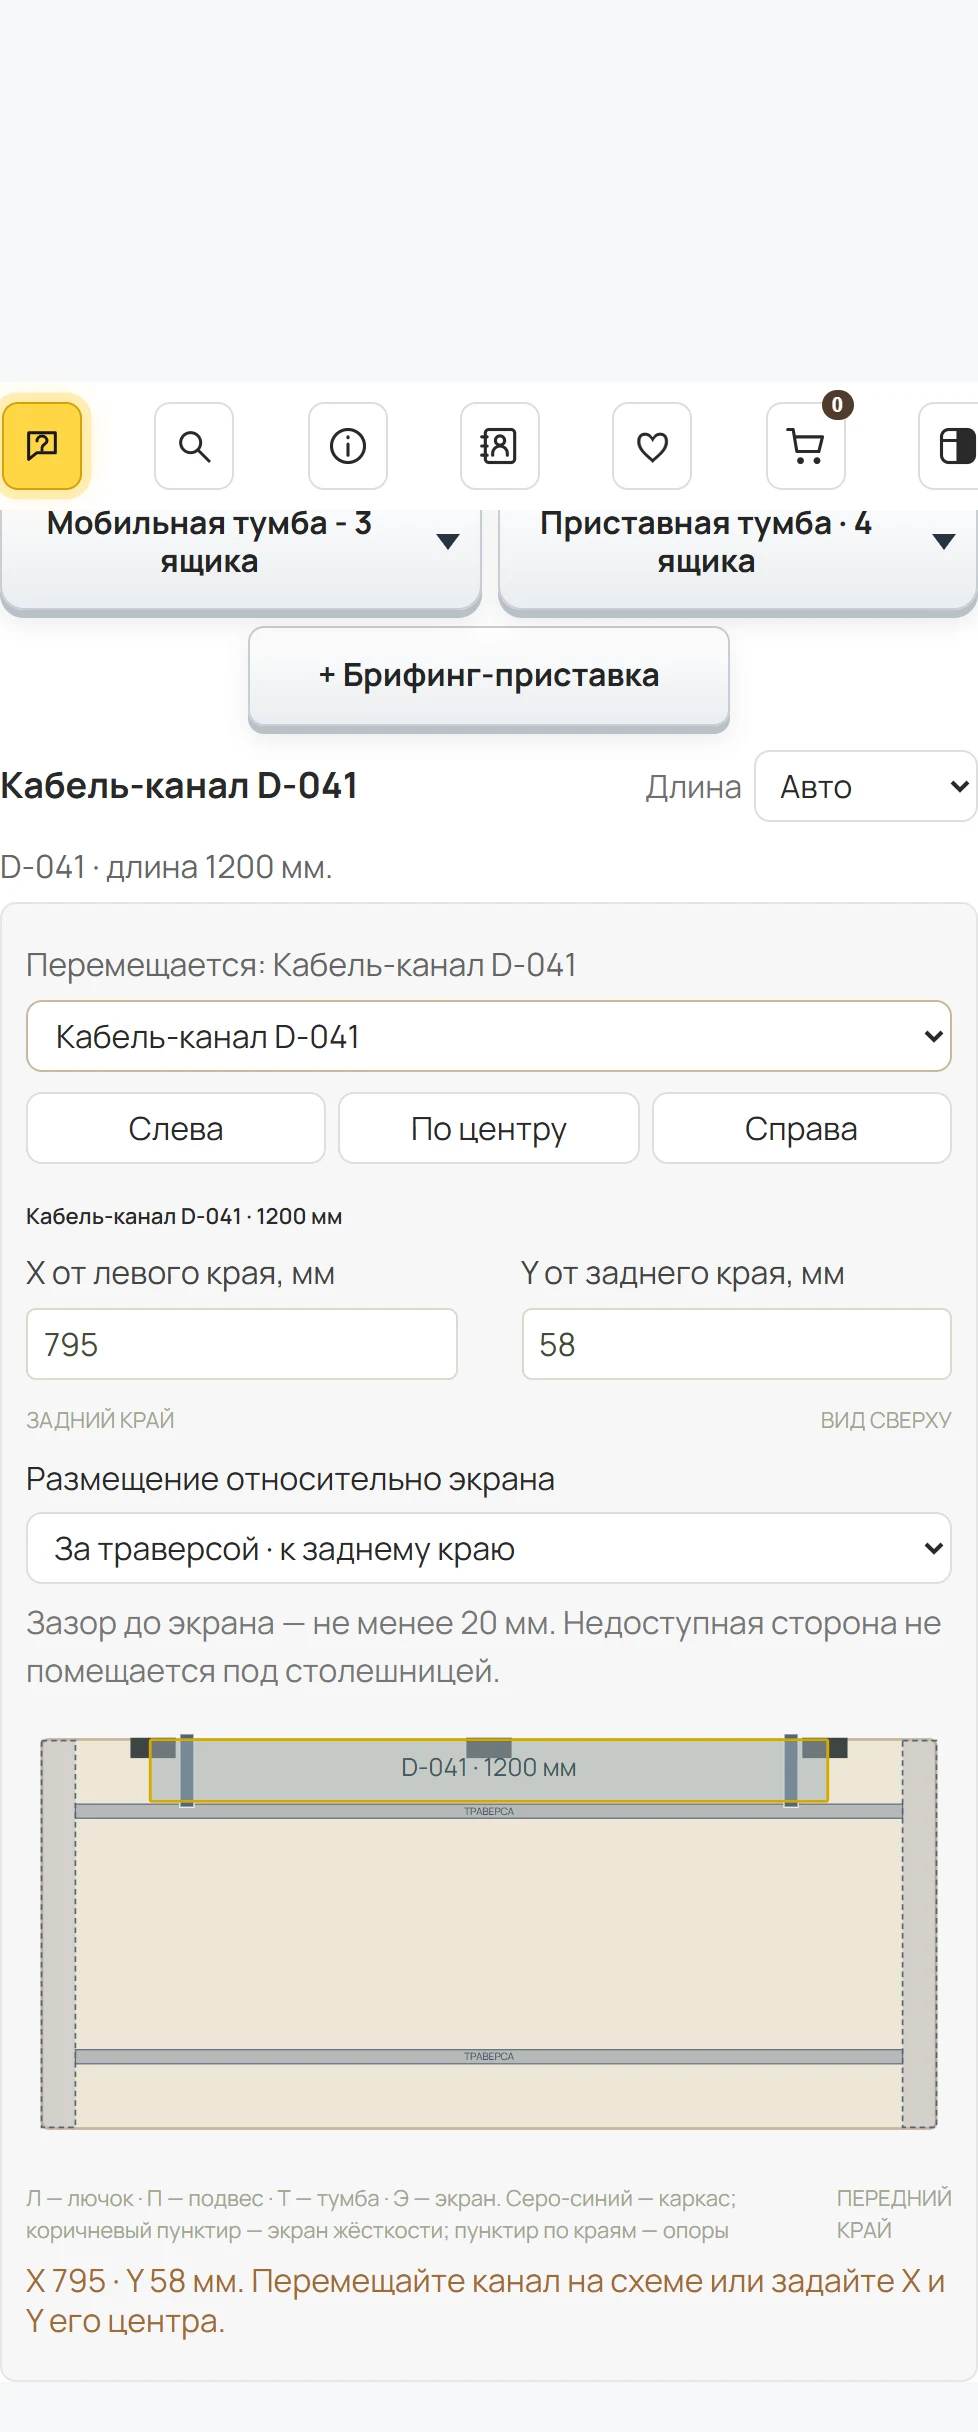
Task: Open the Длина Авто dropdown
Action: tap(866, 787)
